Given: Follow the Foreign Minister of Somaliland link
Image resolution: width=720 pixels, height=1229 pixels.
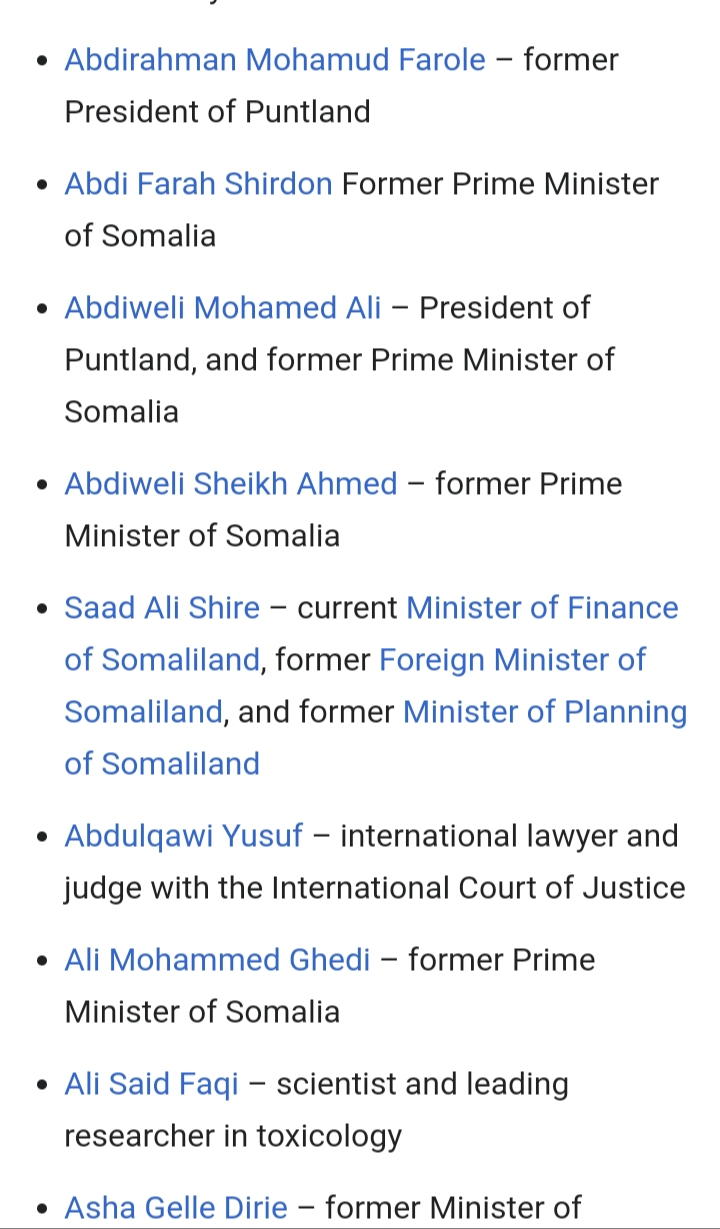Looking at the screenshot, I should coord(513,660).
